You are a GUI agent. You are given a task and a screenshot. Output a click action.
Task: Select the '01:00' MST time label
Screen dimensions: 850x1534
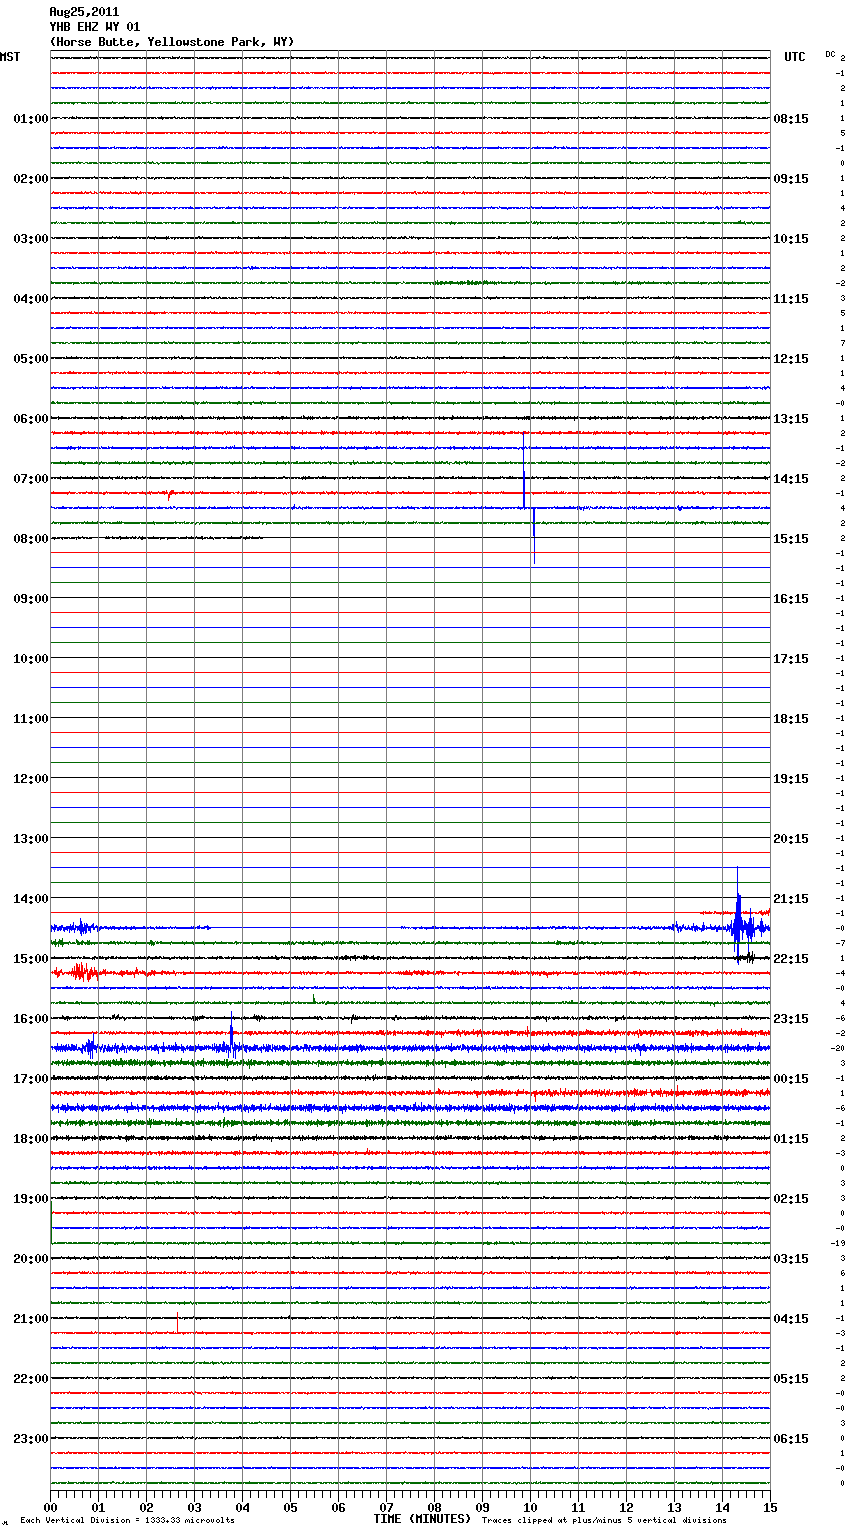[30, 119]
